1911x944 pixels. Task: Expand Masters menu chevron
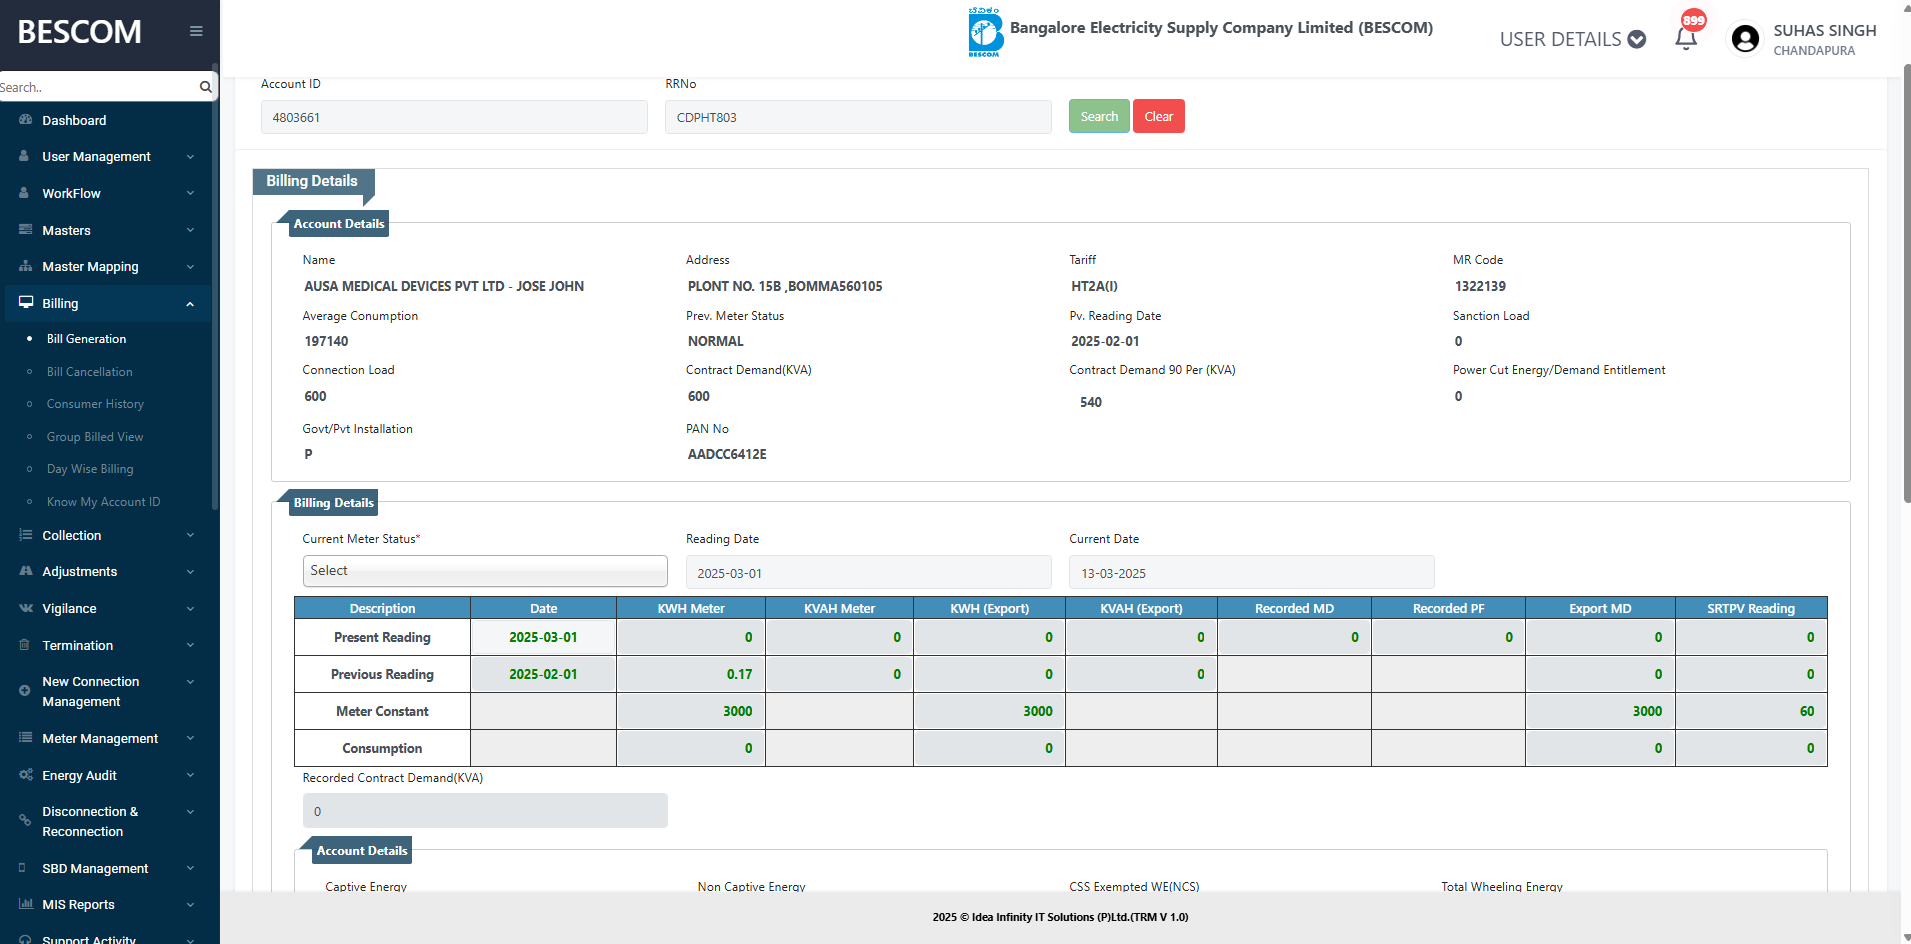[x=190, y=230]
